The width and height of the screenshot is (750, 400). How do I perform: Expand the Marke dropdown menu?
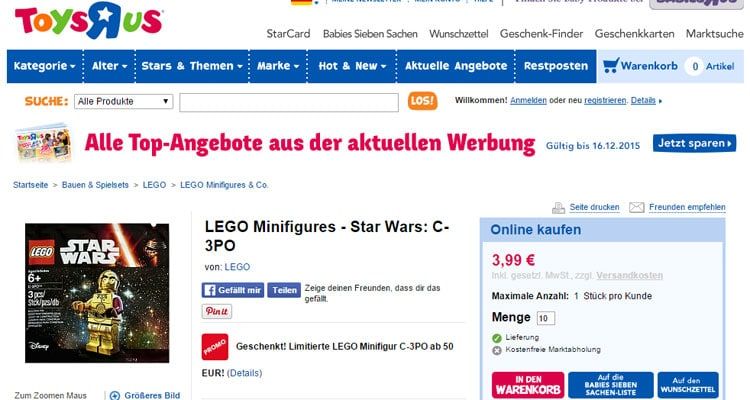coord(278,66)
